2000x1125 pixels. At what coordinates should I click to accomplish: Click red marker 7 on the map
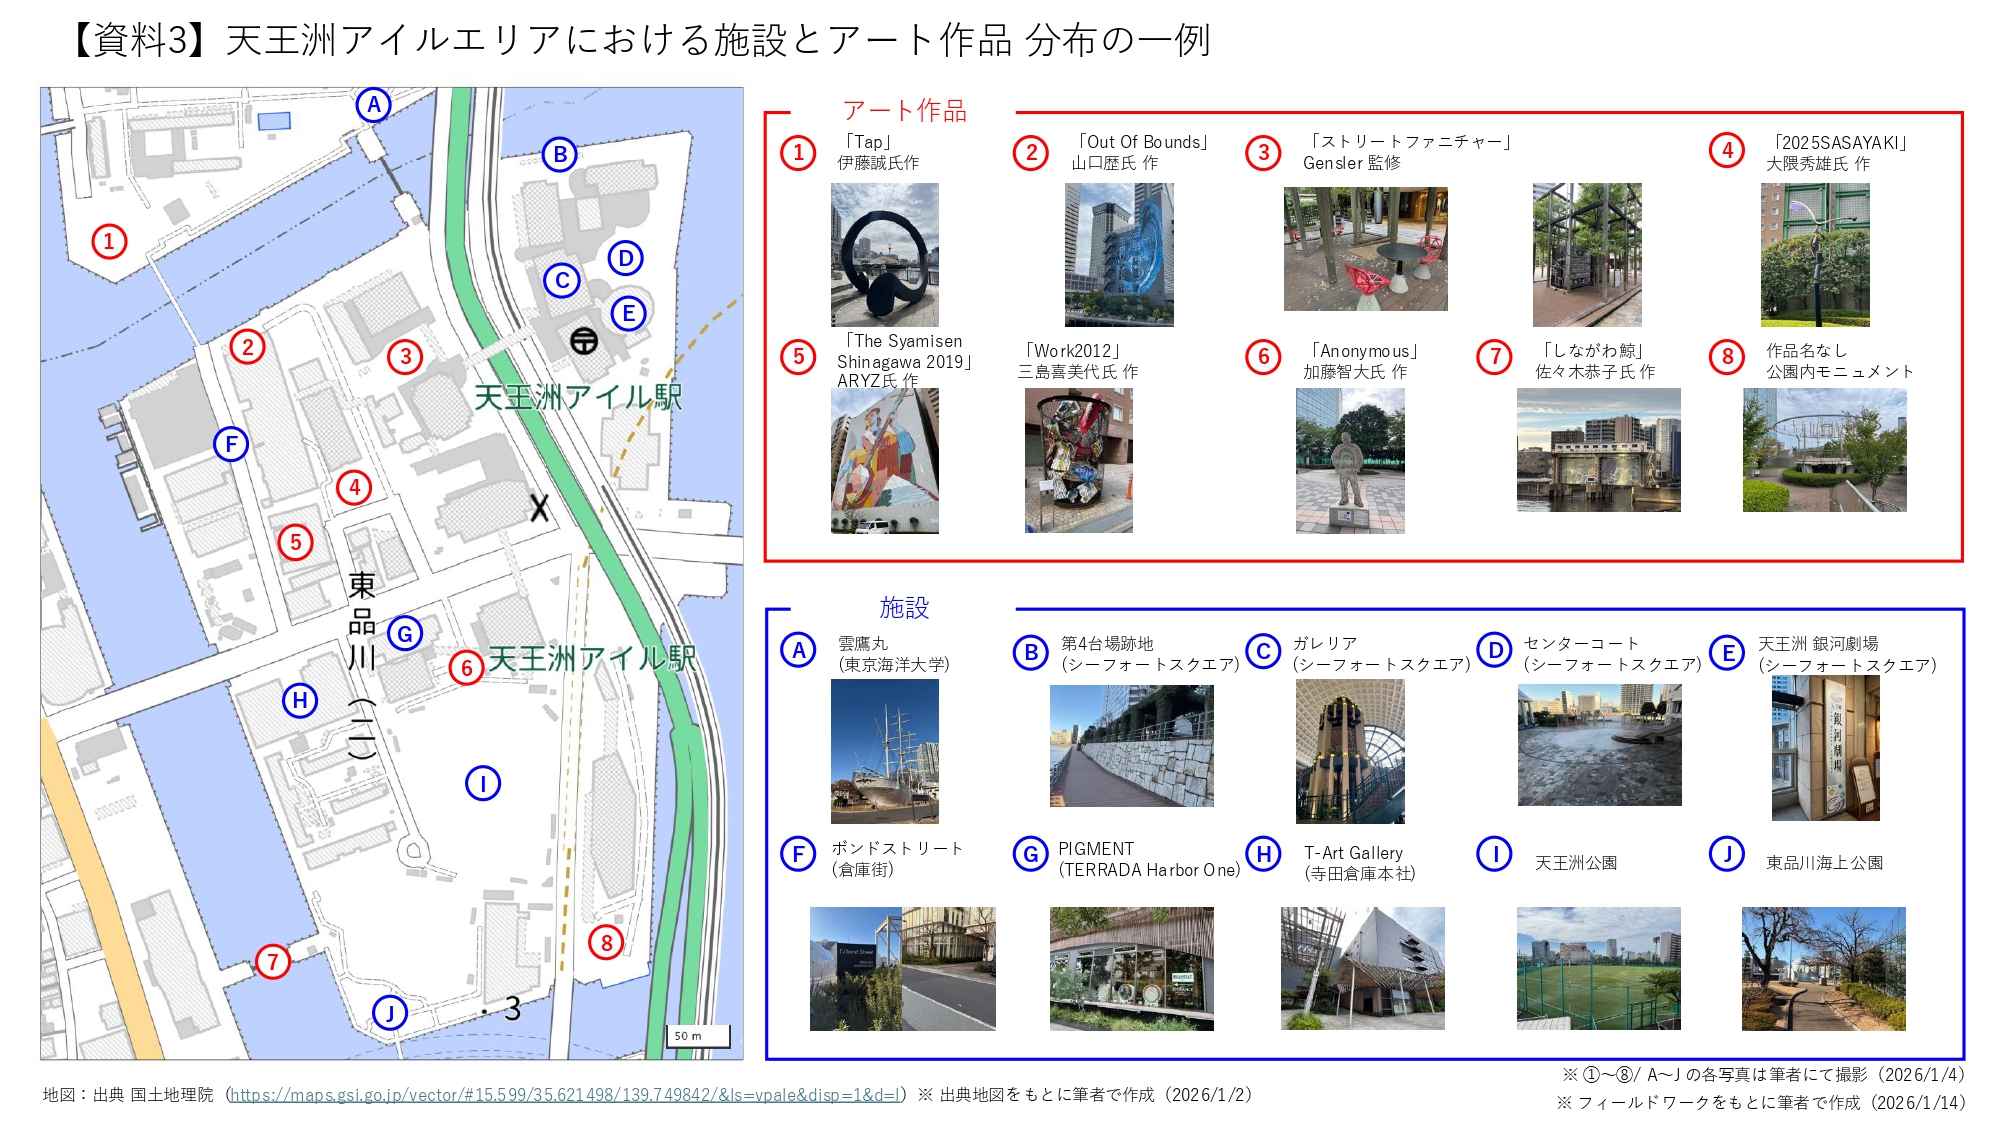pyautogui.click(x=272, y=962)
